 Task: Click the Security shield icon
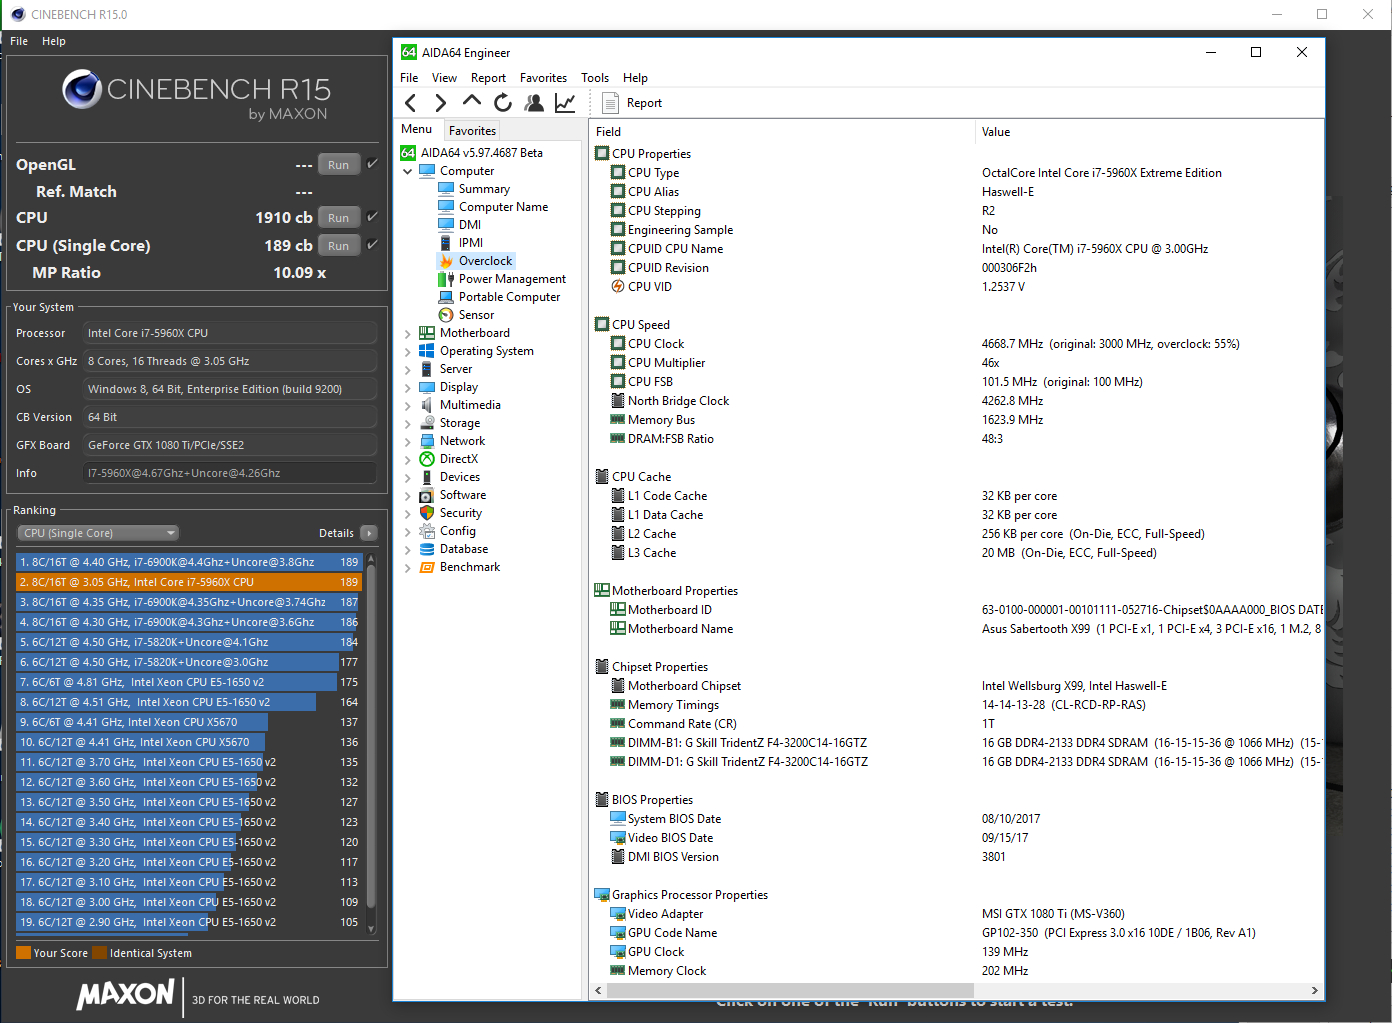click(427, 513)
